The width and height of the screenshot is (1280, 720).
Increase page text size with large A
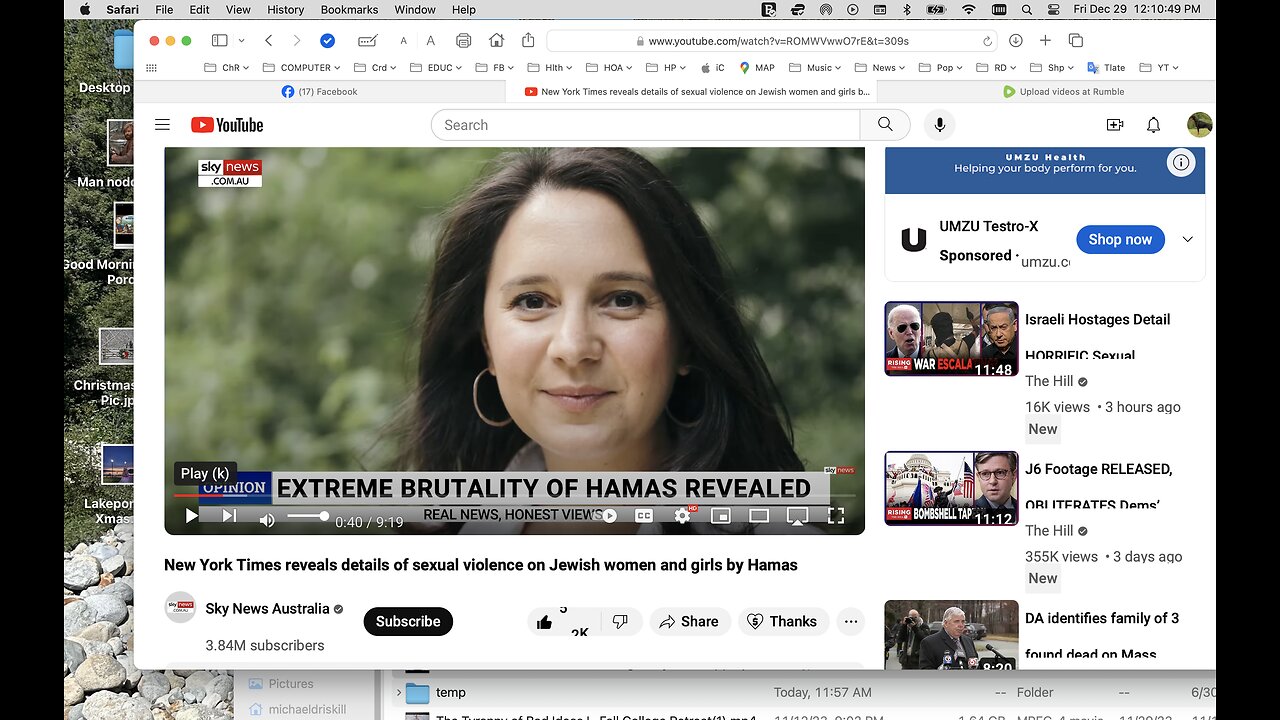[430, 41]
